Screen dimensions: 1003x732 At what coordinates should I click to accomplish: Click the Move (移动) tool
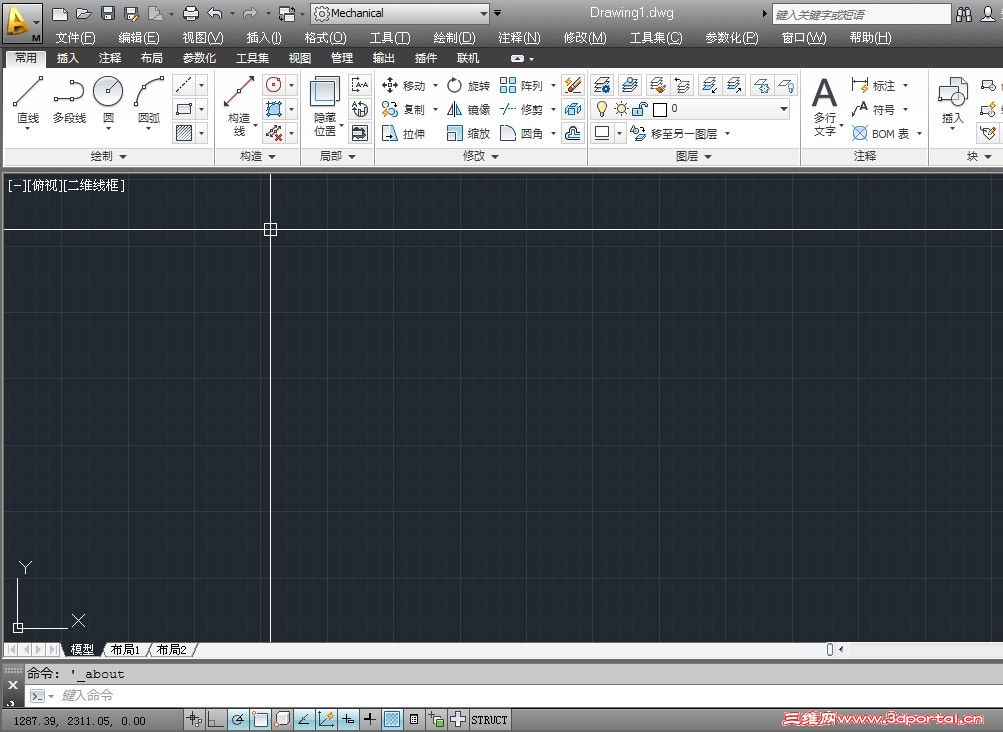coord(404,85)
